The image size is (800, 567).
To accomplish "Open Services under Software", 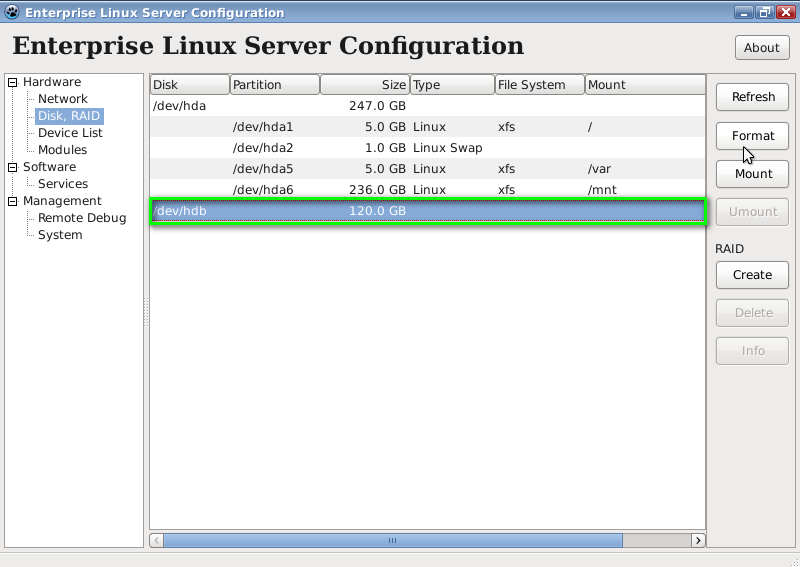I will [x=63, y=184].
